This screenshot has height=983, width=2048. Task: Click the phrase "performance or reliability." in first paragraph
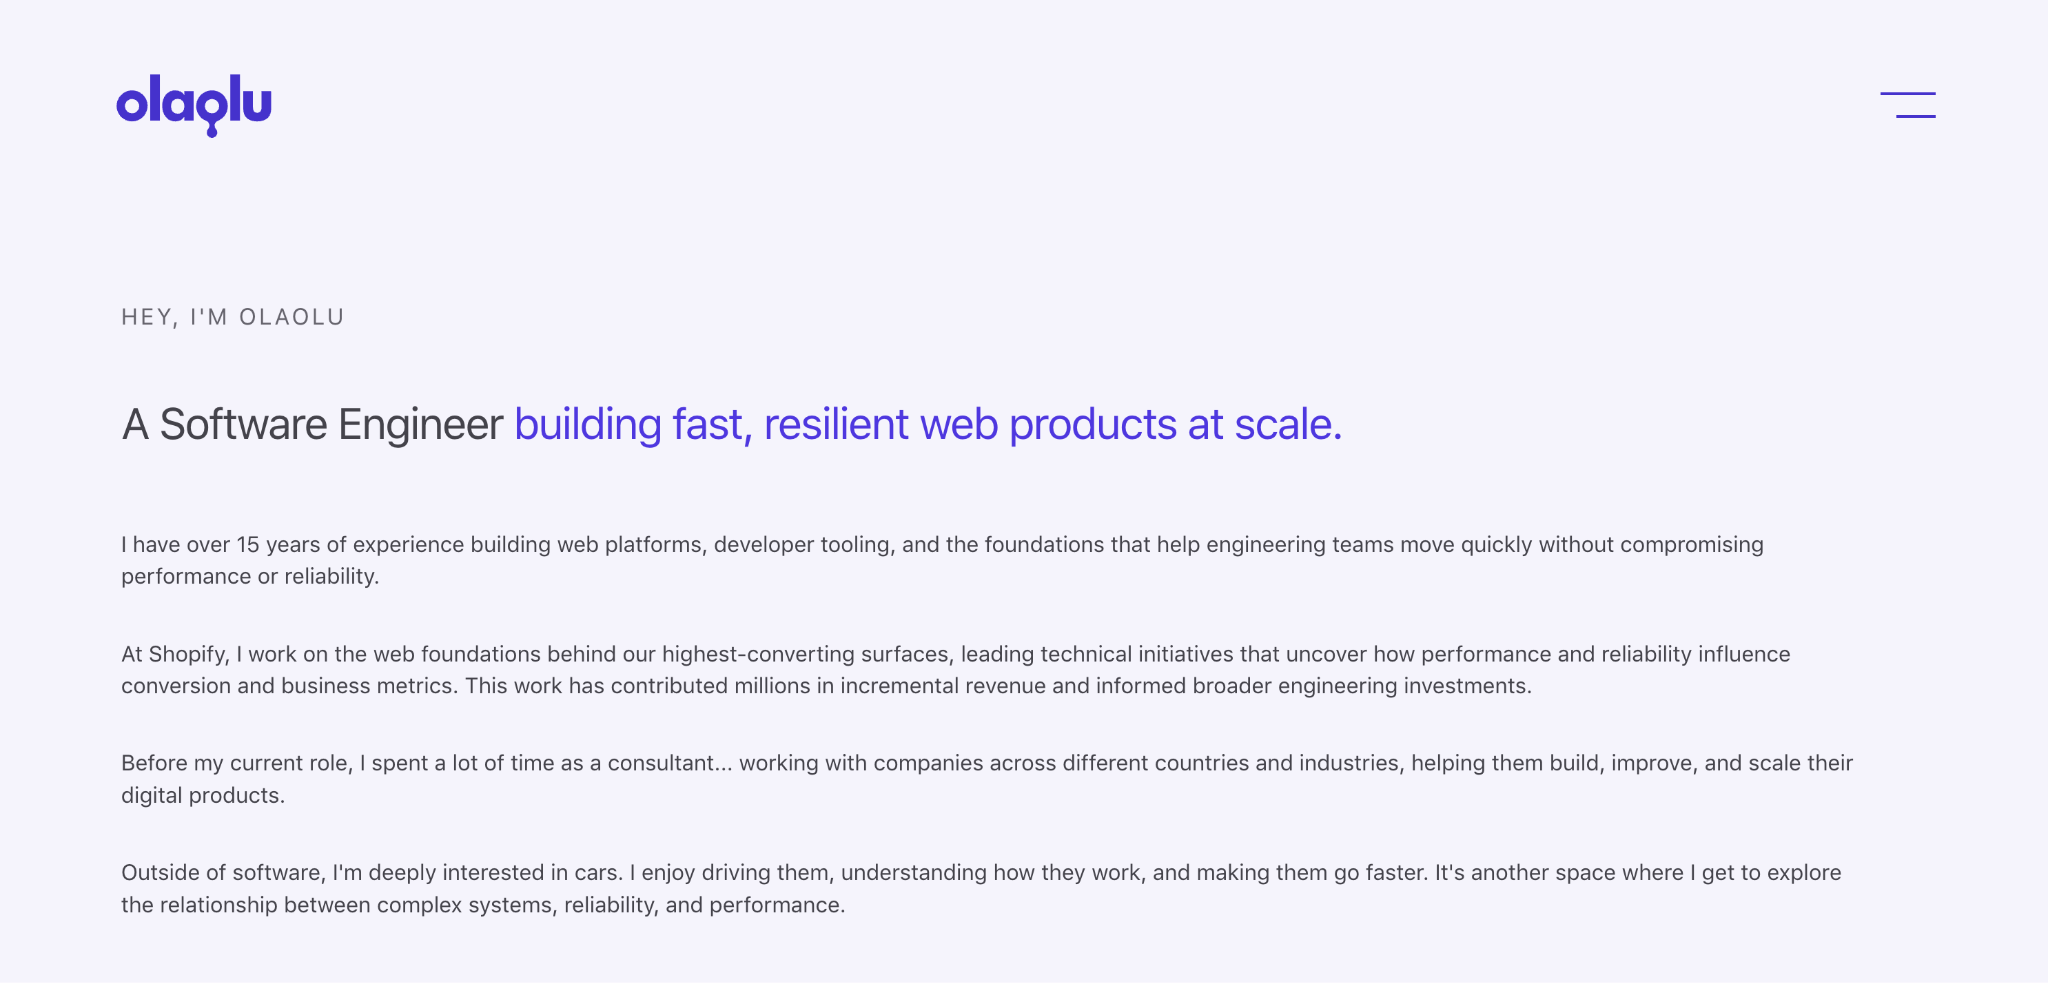click(250, 577)
